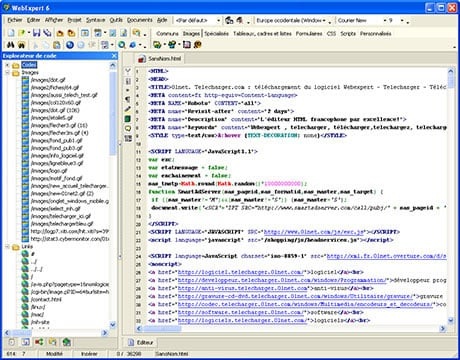Click the green book icon in gutter
This screenshot has height=360, width=460.
click(x=128, y=119)
